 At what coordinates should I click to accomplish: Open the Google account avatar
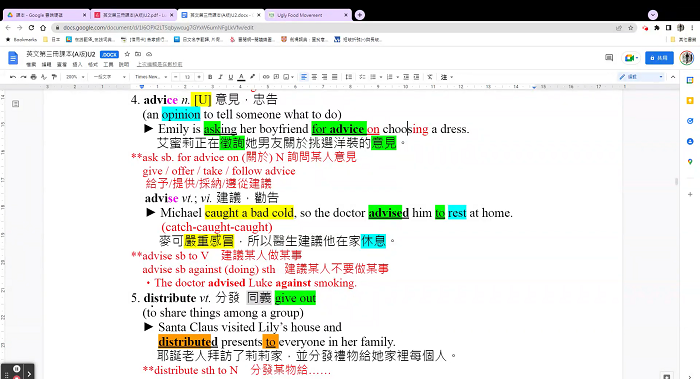(687, 58)
